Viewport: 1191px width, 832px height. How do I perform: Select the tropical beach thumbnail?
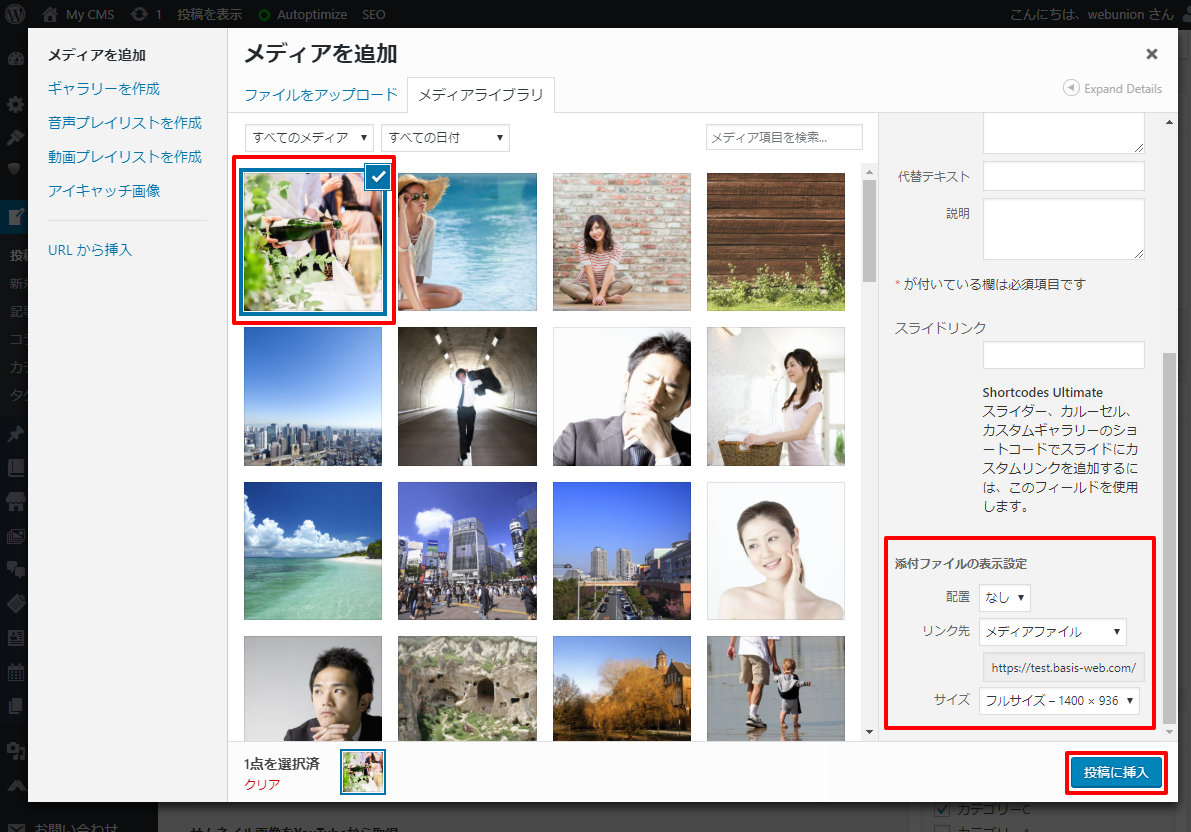(x=313, y=551)
